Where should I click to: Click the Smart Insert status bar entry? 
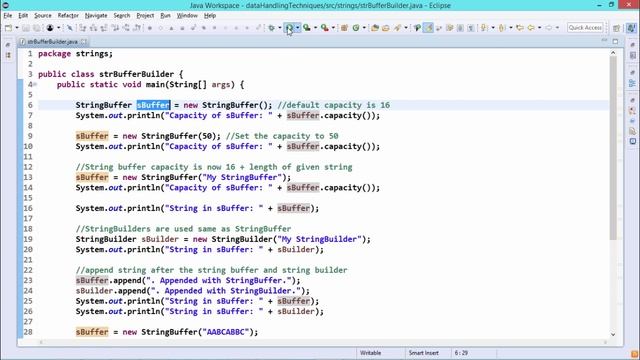(x=424, y=353)
